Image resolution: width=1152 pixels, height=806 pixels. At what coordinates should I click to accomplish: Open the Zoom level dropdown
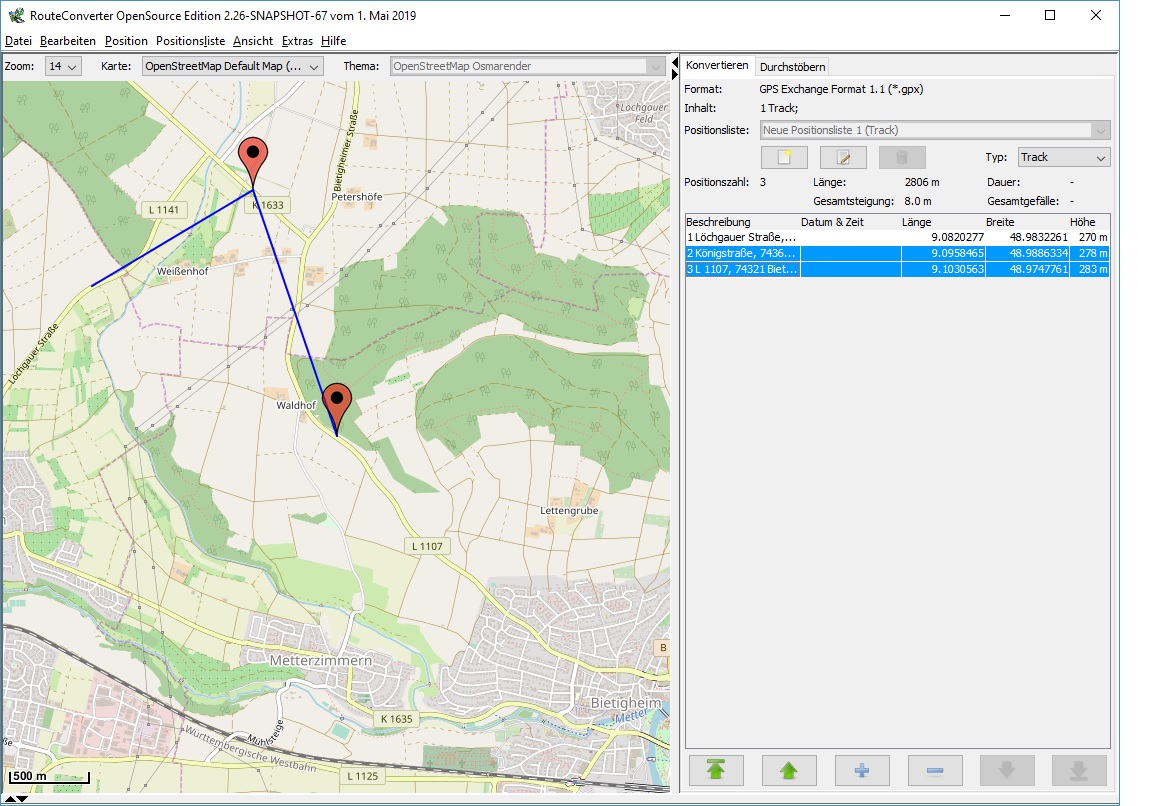pos(63,67)
